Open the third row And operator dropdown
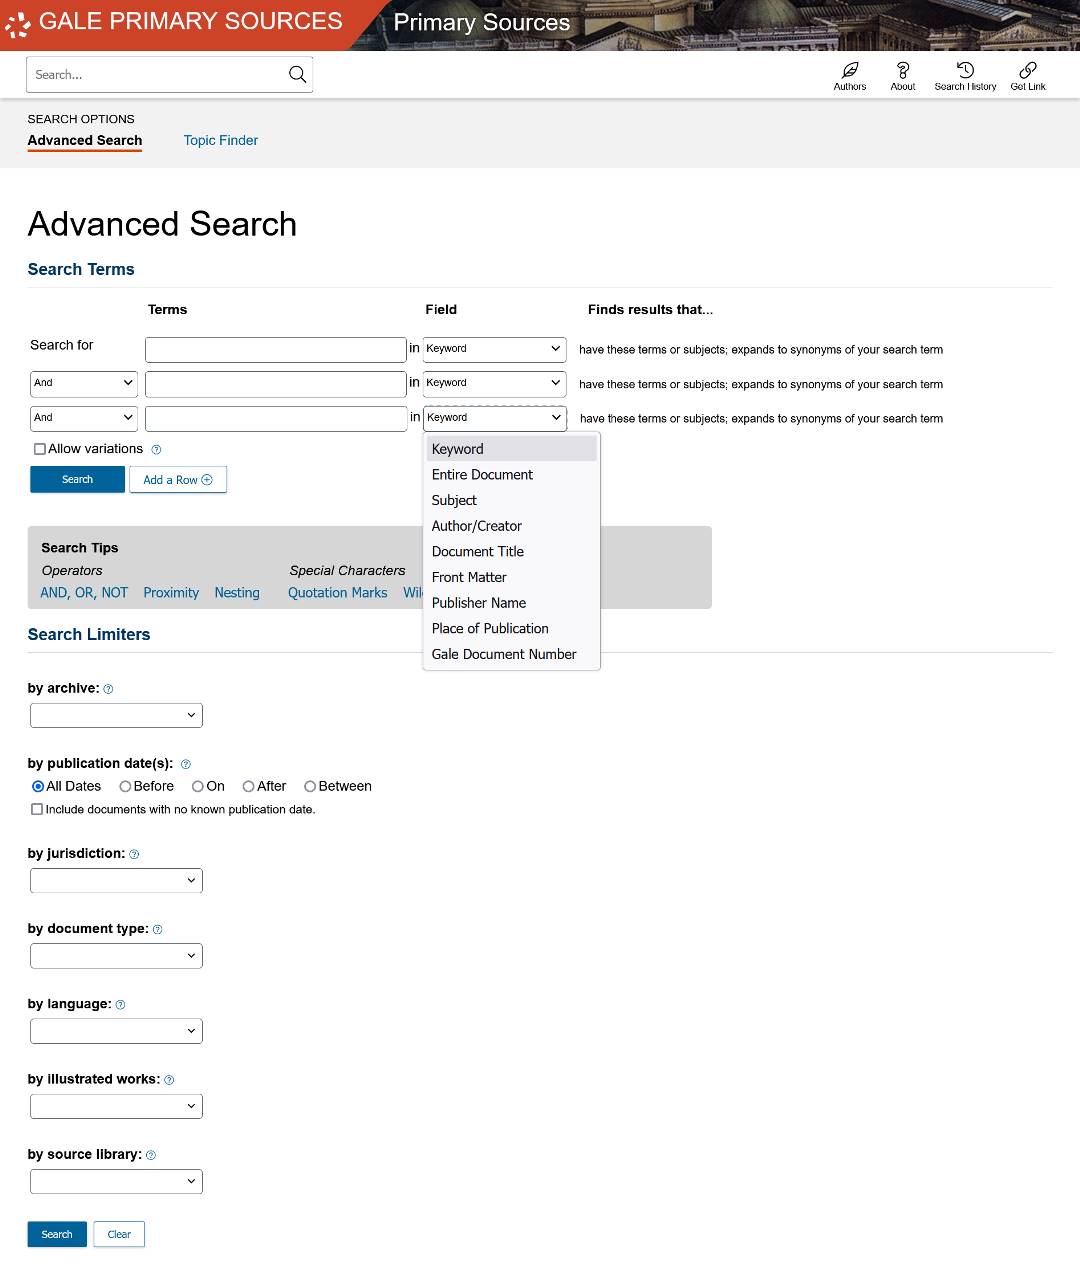1080x1264 pixels. pos(84,418)
